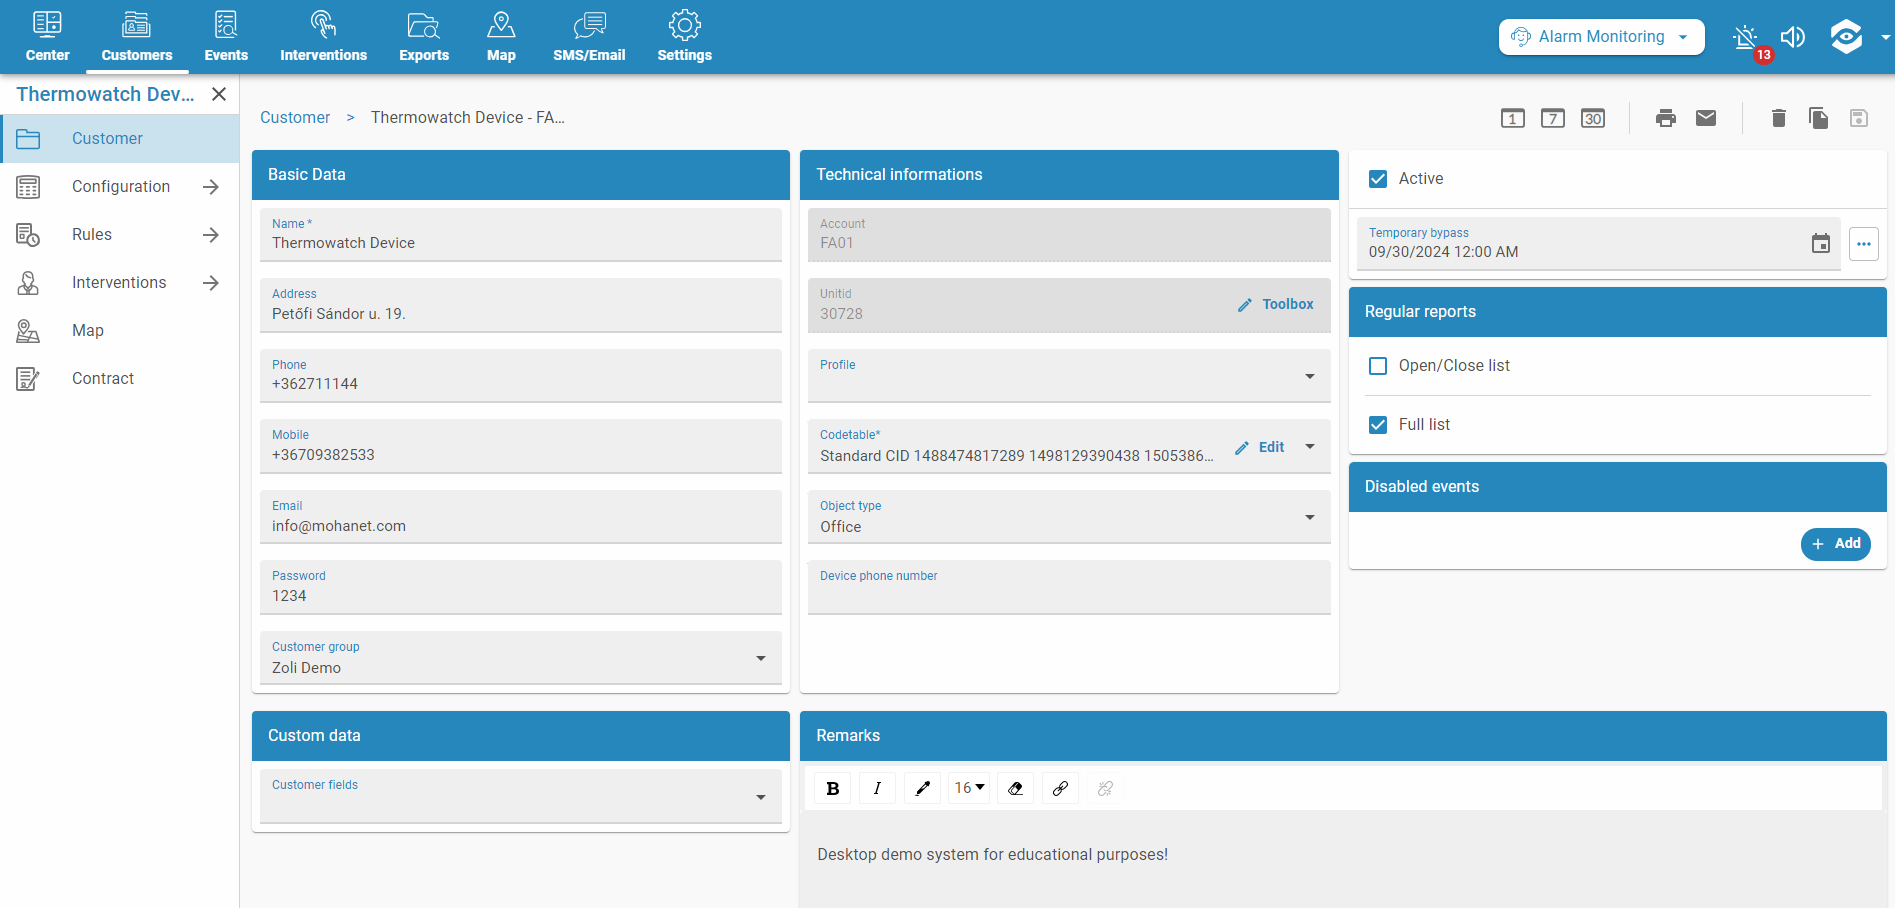1895x908 pixels.
Task: Toggle italic in Remarks editor
Action: point(877,789)
